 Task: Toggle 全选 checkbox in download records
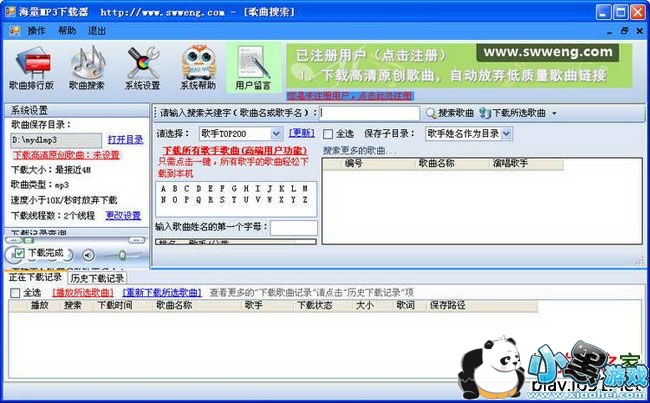15,293
